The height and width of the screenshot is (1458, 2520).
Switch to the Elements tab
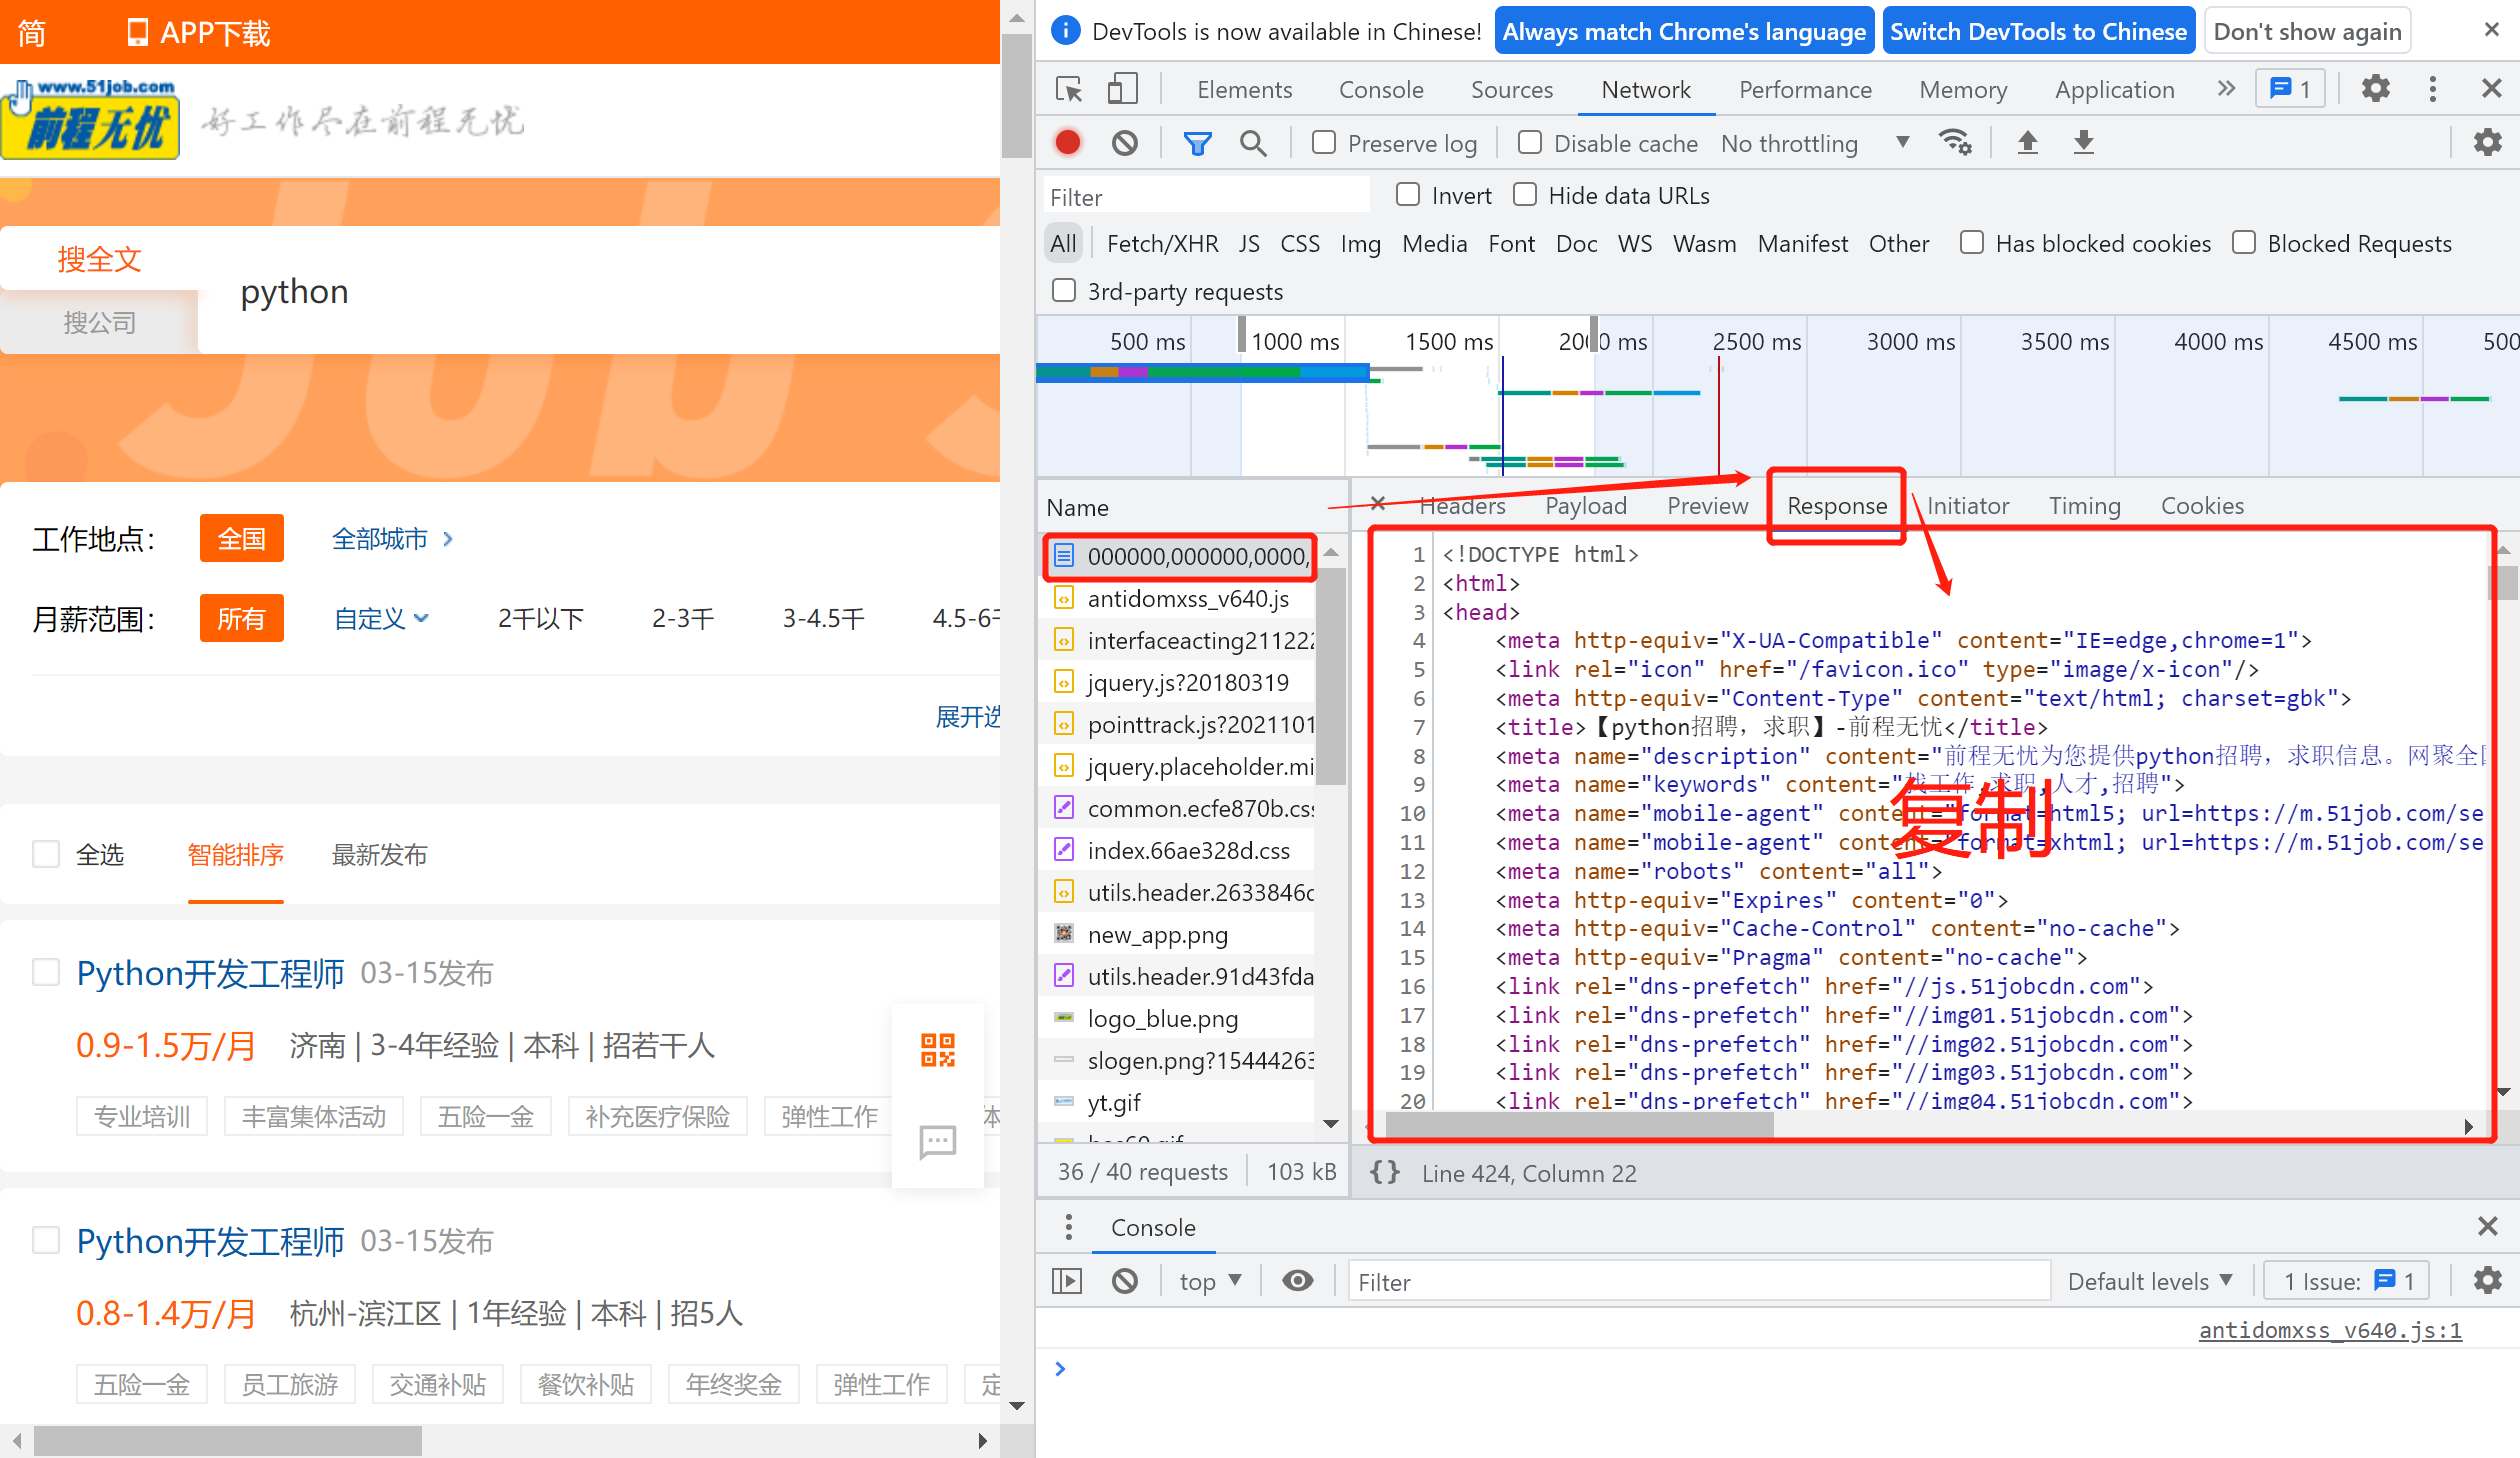coord(1244,89)
